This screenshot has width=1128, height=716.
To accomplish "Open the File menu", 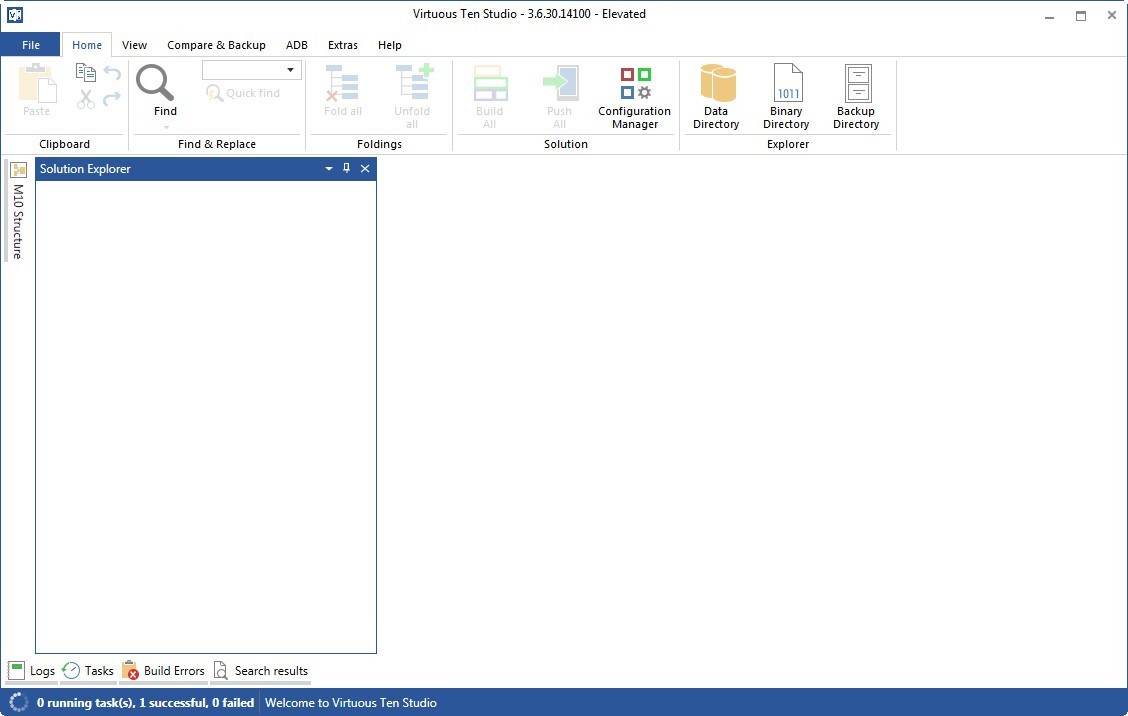I will tap(31, 45).
